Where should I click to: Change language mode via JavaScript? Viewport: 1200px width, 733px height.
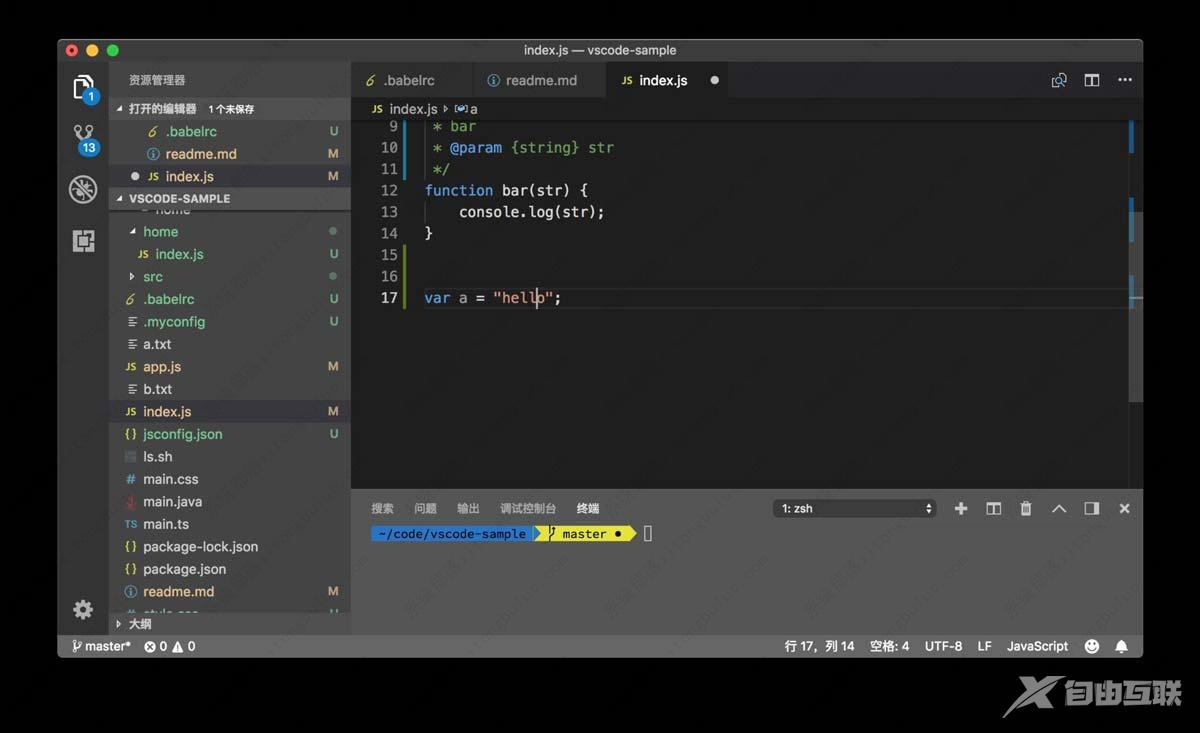click(1037, 646)
